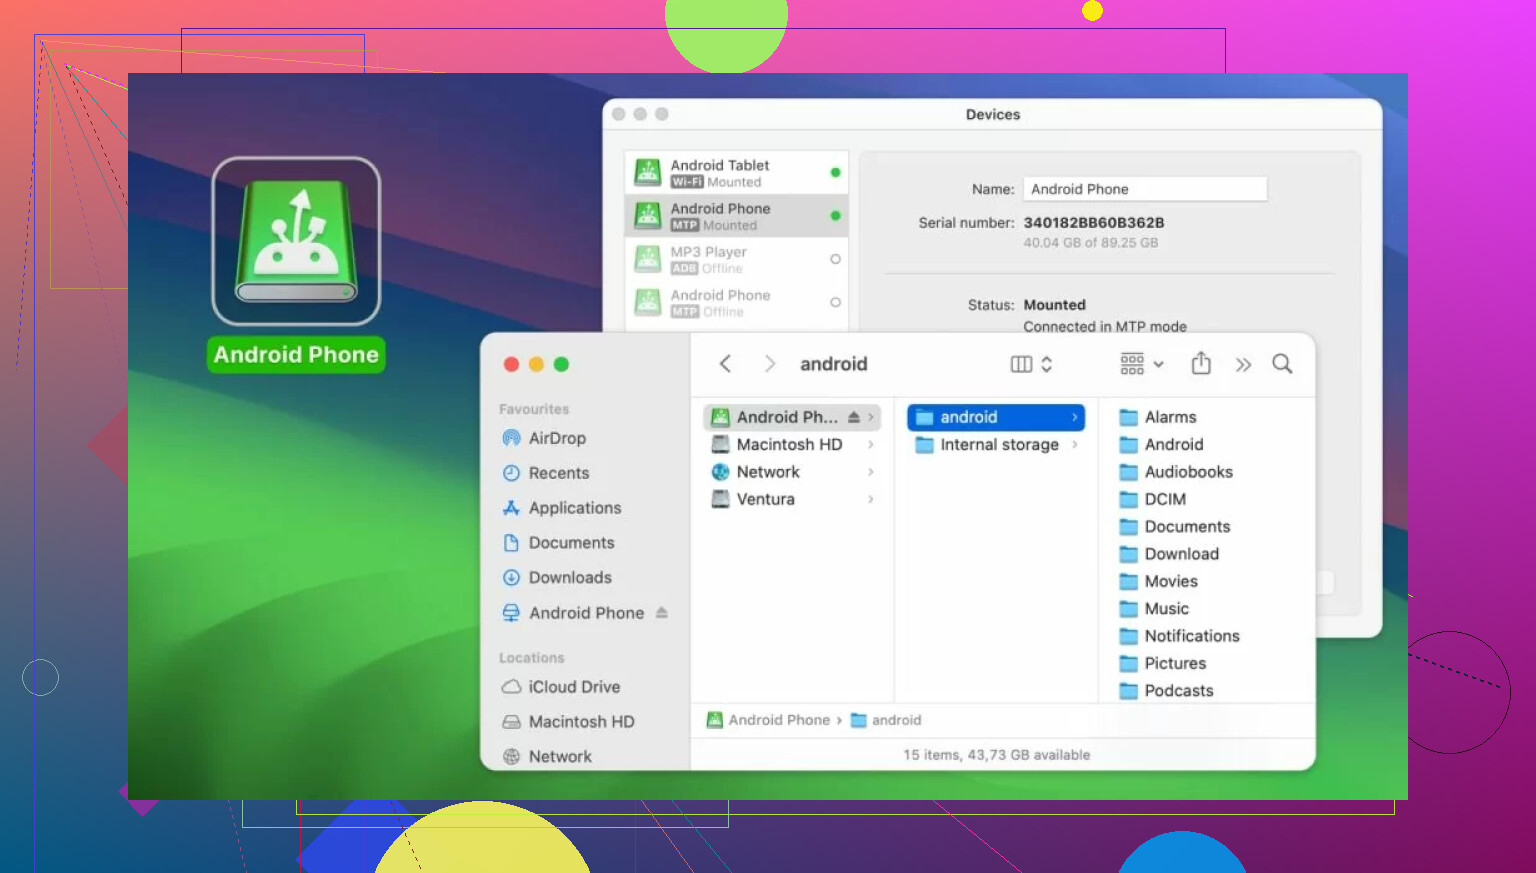
Task: Go forward in the Finder window
Action: click(769, 364)
